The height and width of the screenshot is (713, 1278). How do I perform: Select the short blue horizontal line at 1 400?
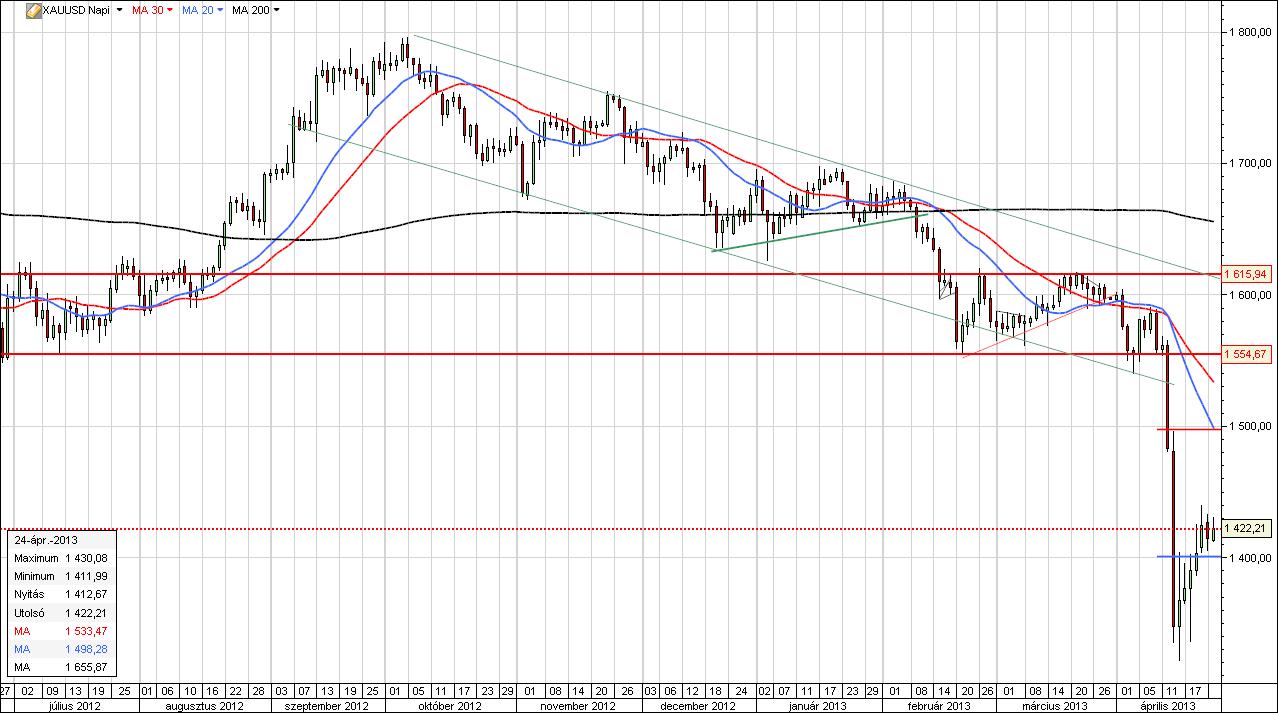[1188, 556]
